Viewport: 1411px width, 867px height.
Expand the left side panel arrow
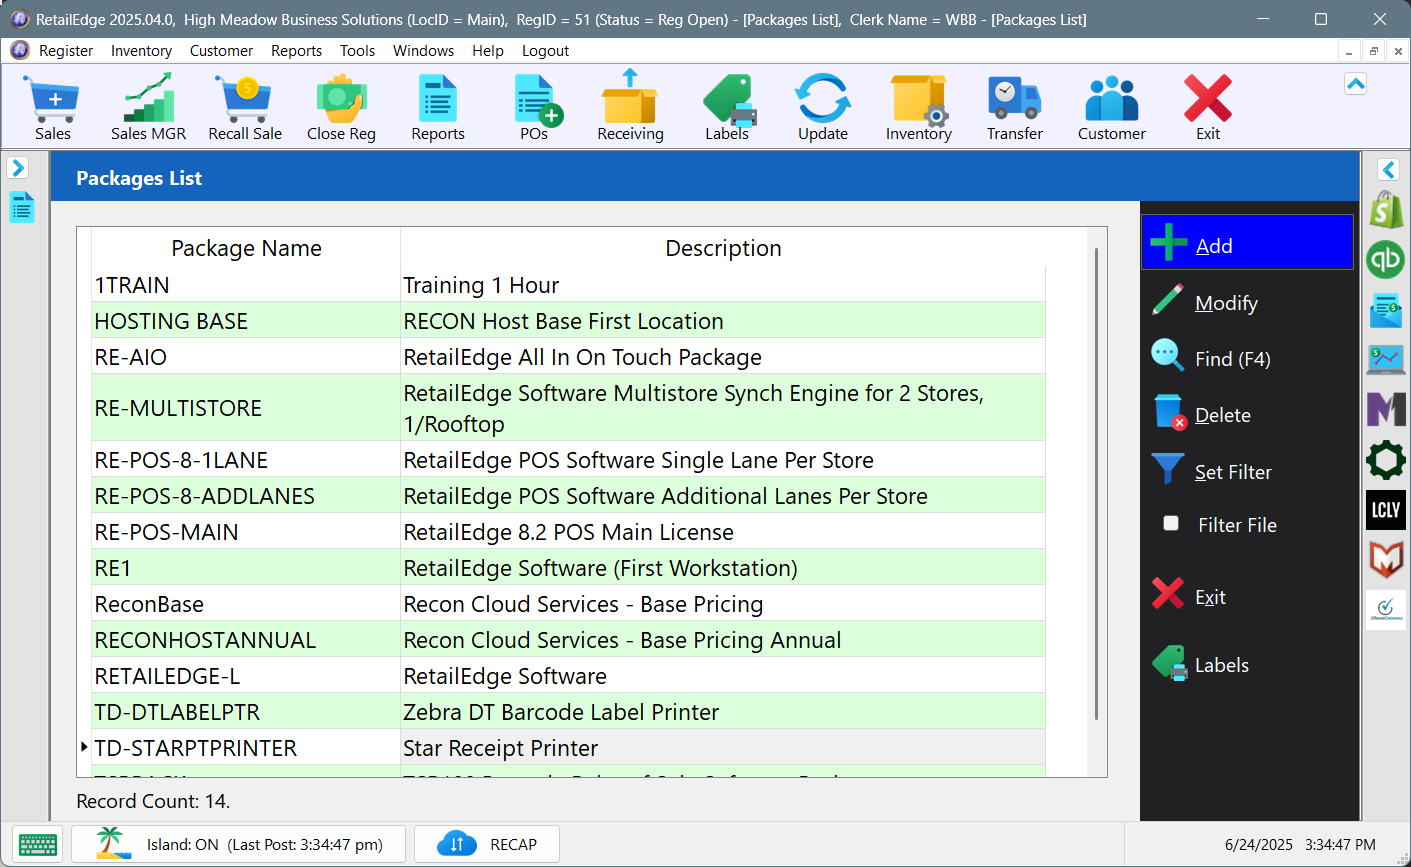point(18,167)
